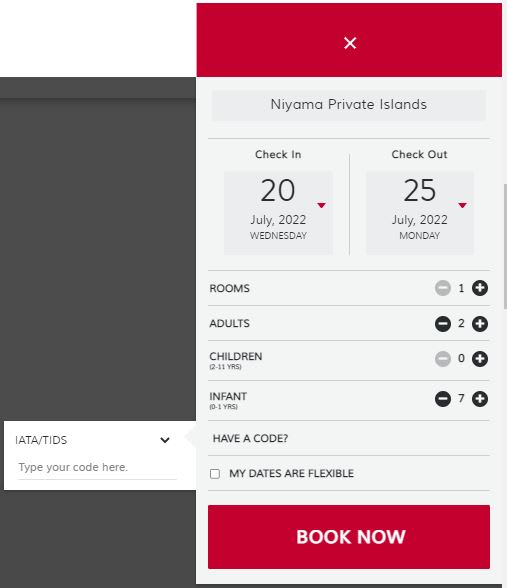Screen dimensions: 507x588
Task: Click the panel's vertical scrollbar
Action: [505, 246]
